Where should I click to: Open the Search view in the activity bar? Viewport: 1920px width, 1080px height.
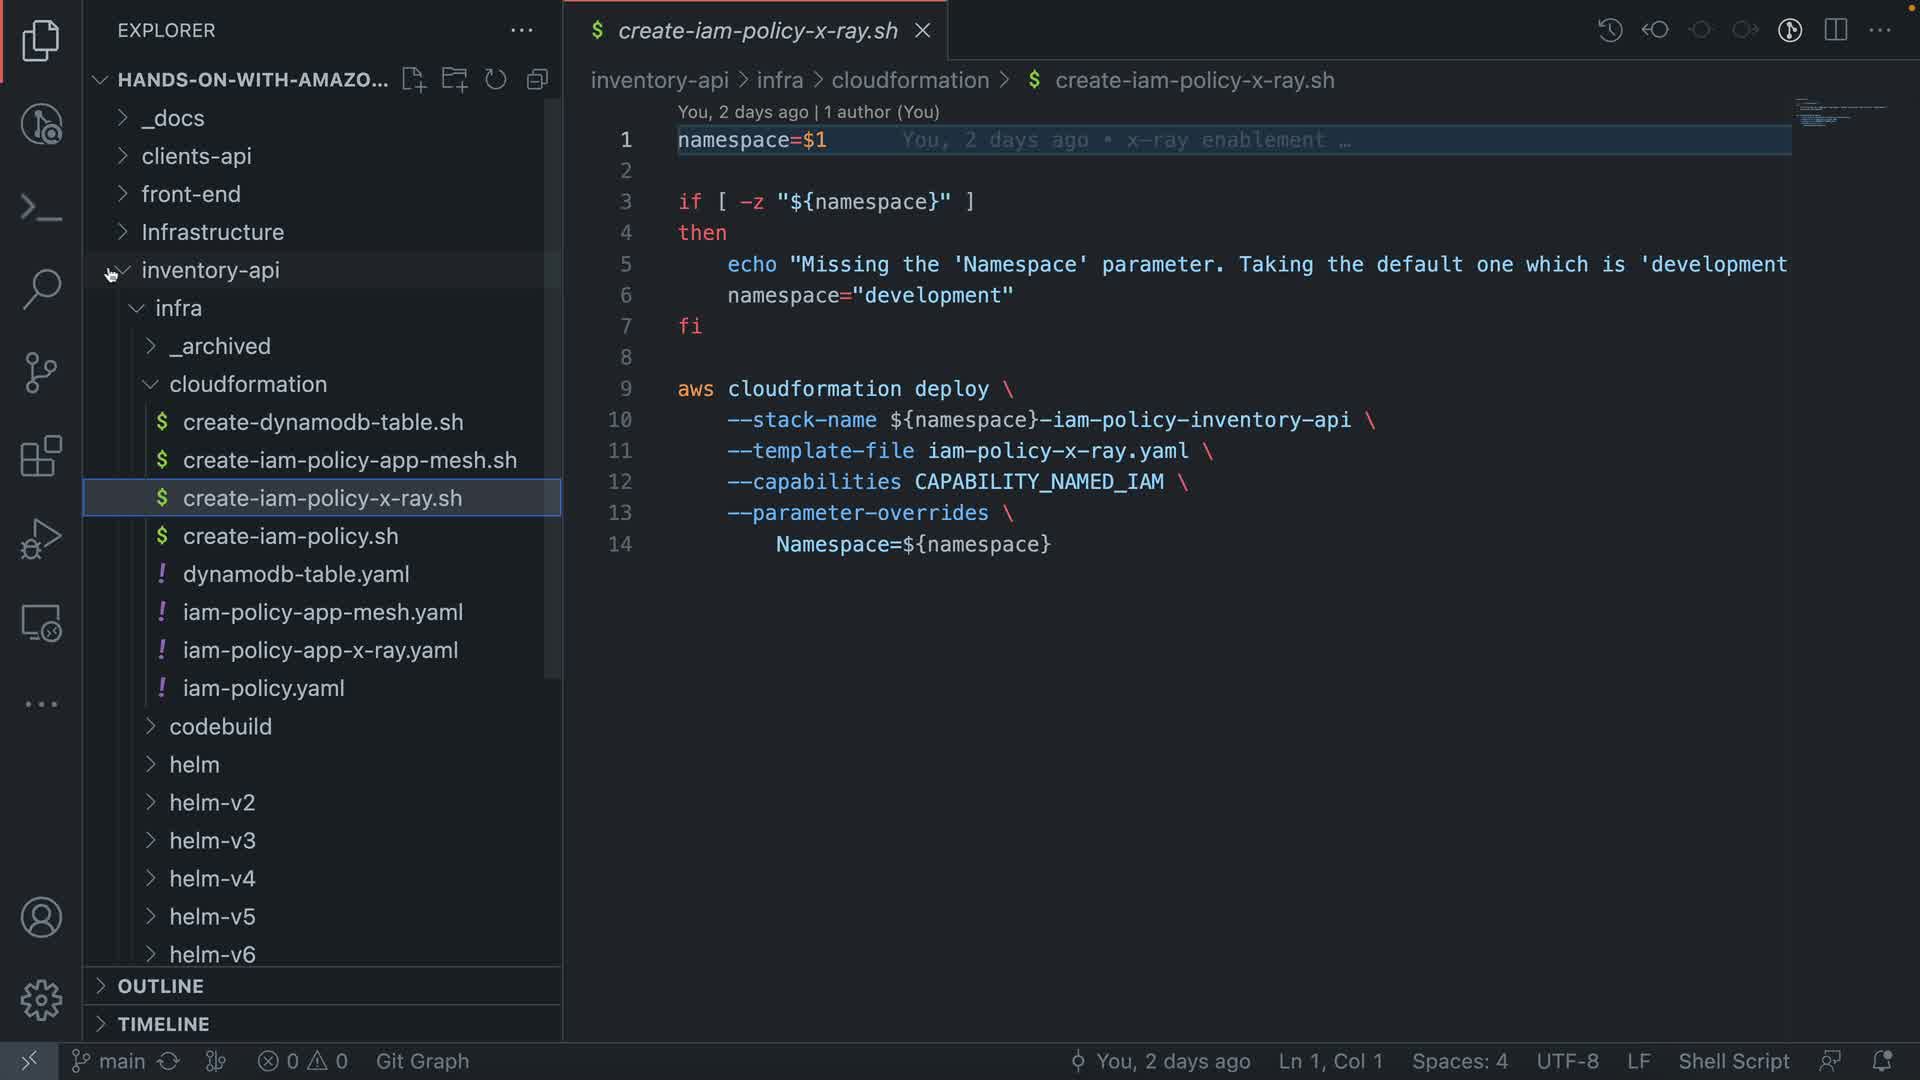[41, 289]
